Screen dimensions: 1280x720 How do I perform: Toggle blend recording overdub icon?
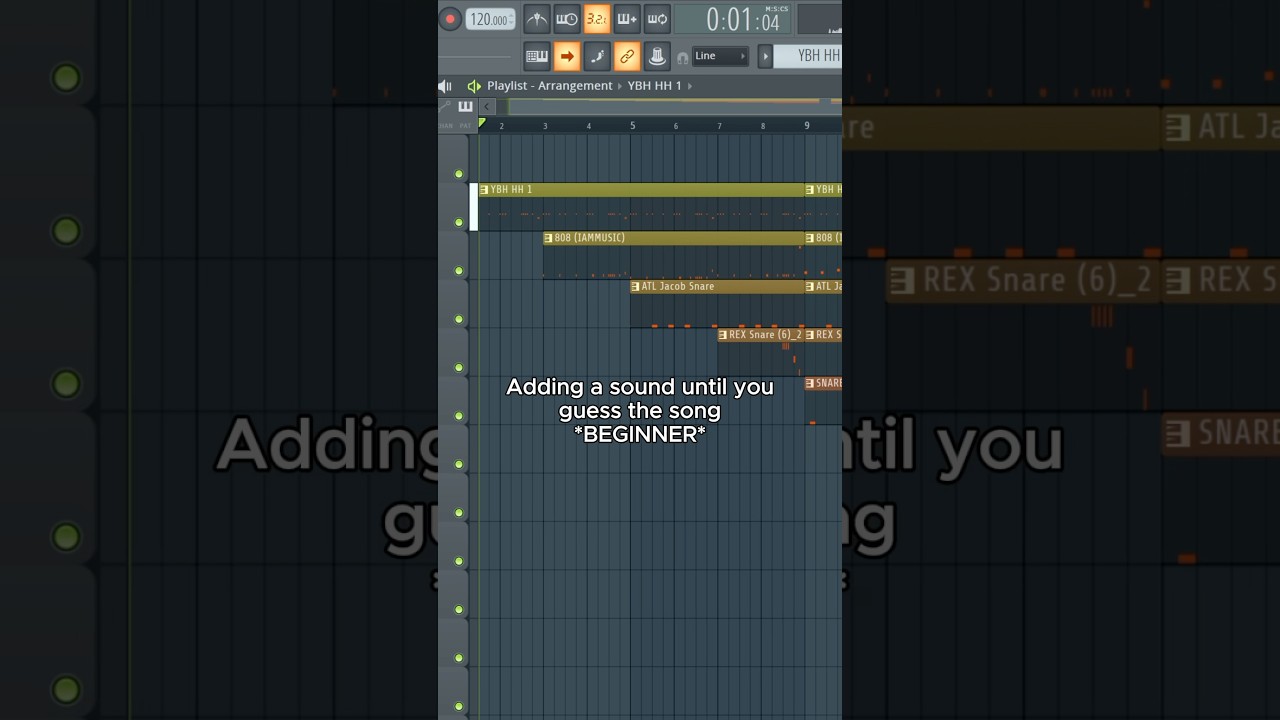(627, 19)
